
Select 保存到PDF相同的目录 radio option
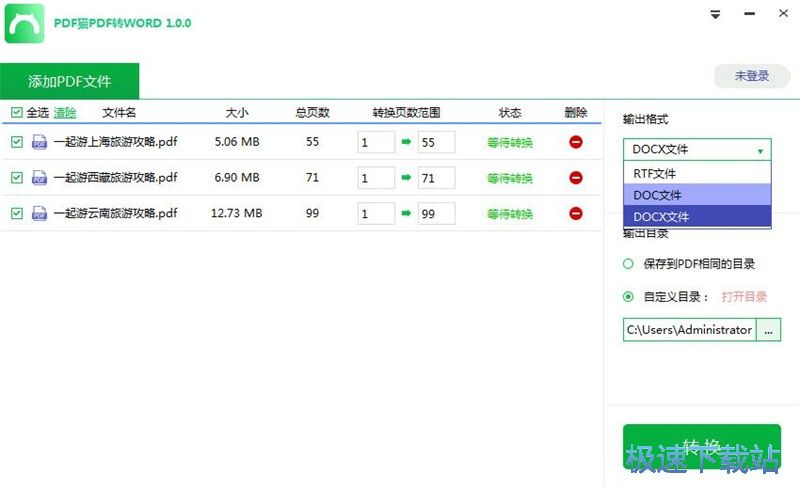click(629, 264)
